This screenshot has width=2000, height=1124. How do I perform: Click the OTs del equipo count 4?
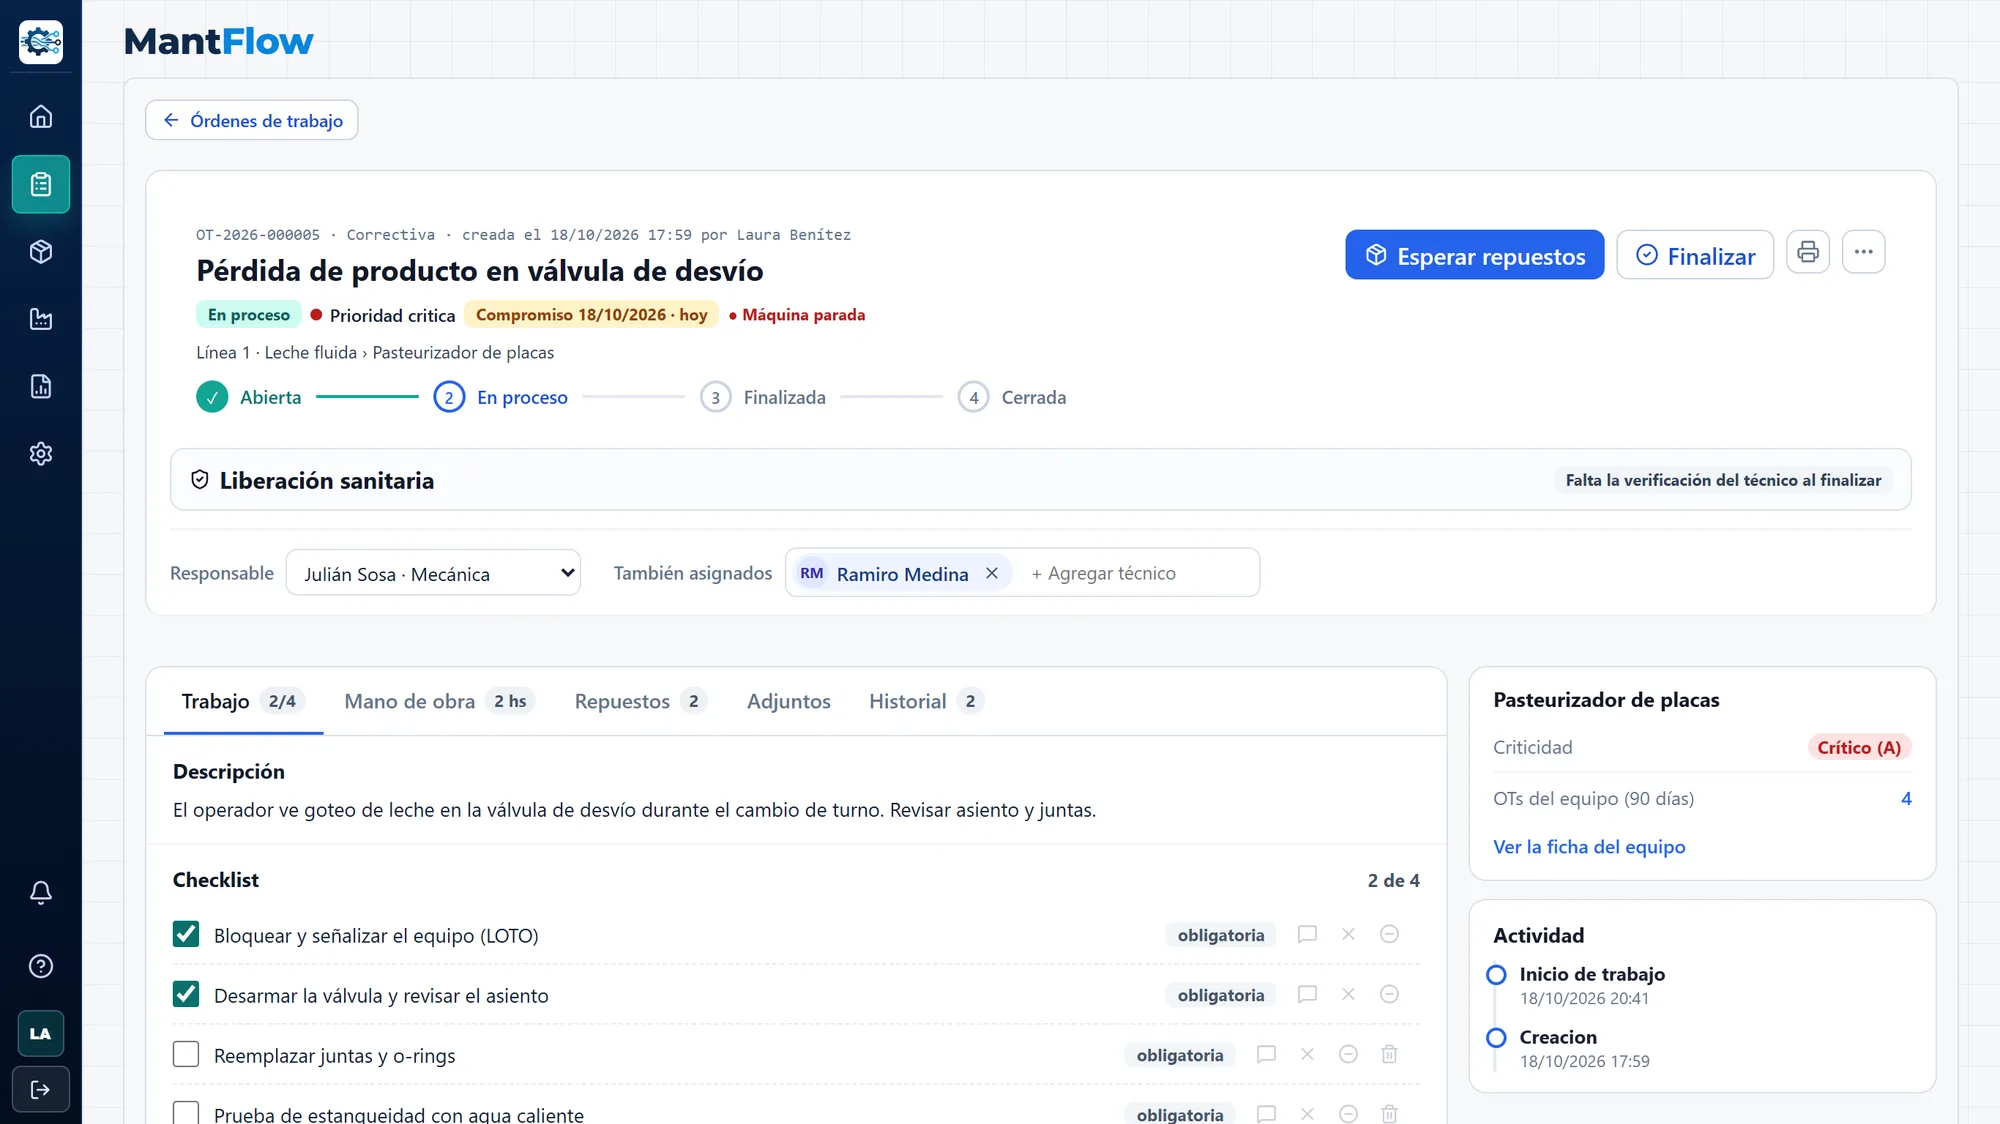1906,798
